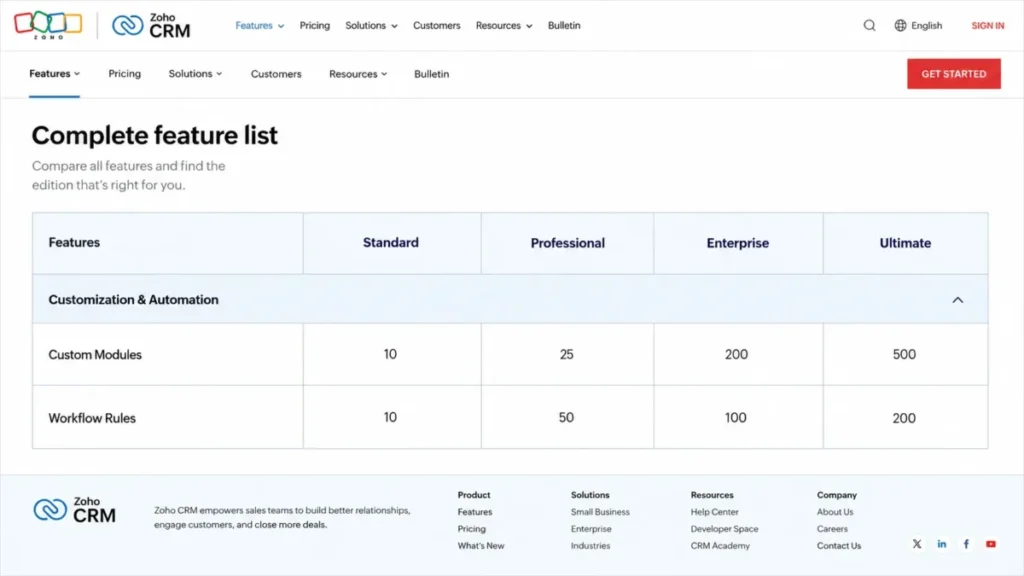Open the X (Twitter) social icon
1024x576 pixels.
click(x=917, y=544)
